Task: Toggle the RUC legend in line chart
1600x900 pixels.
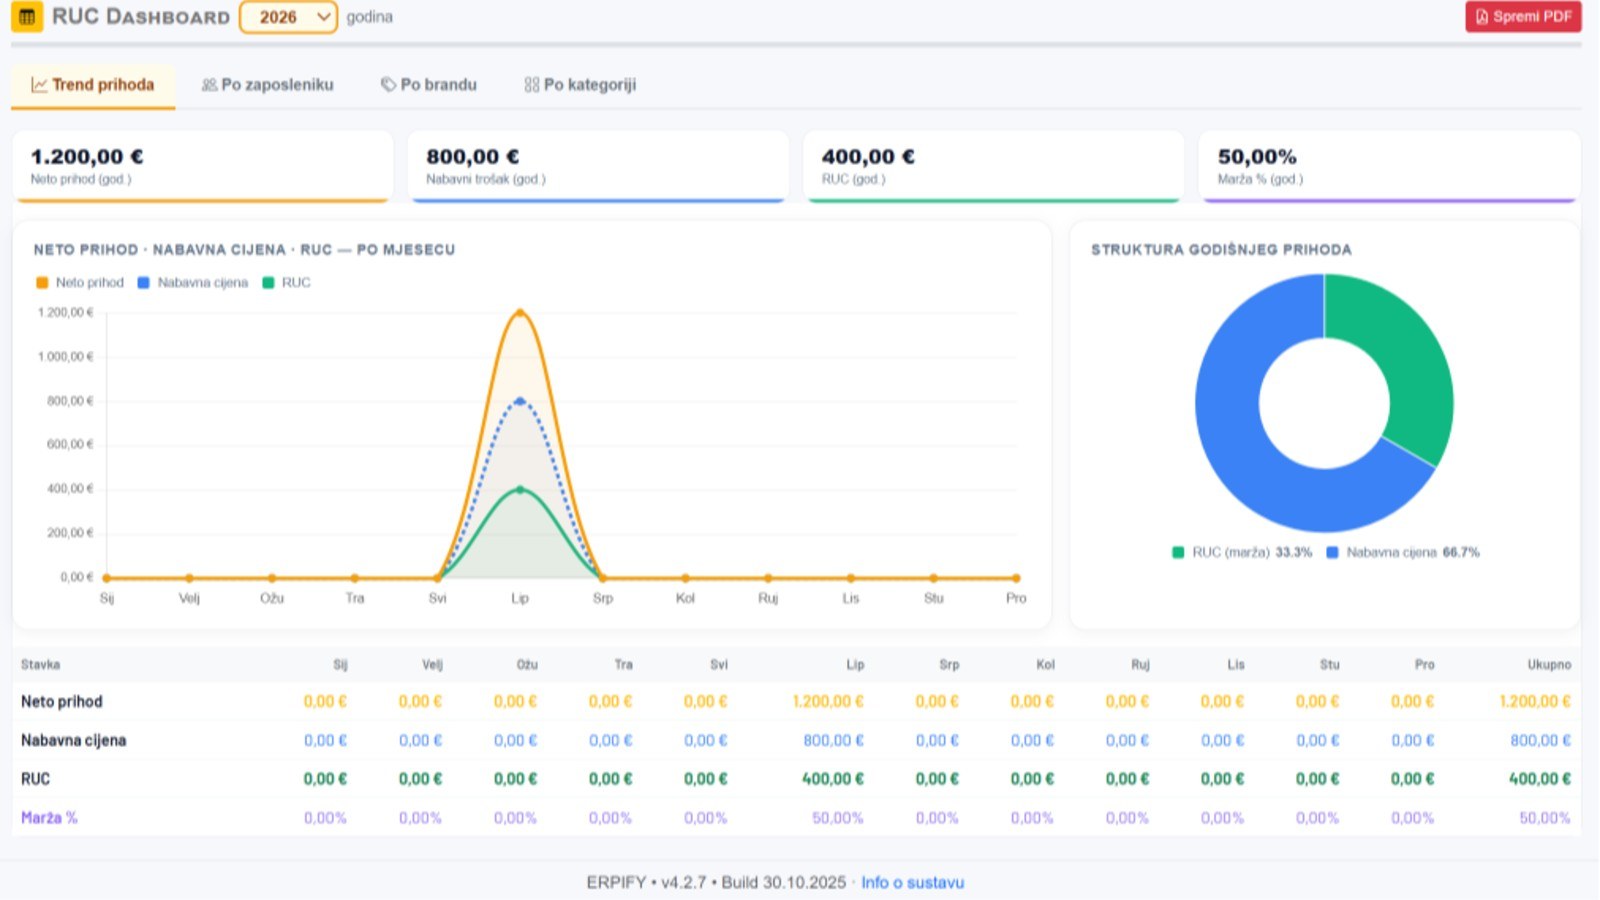Action: tap(286, 283)
